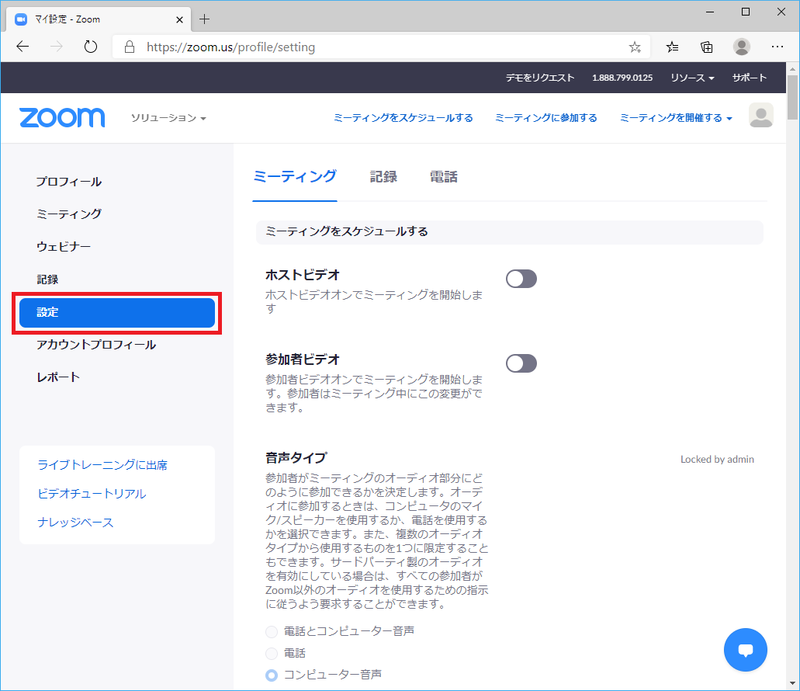Open ウェビナー in the sidebar
The height and width of the screenshot is (691, 800).
coord(63,246)
